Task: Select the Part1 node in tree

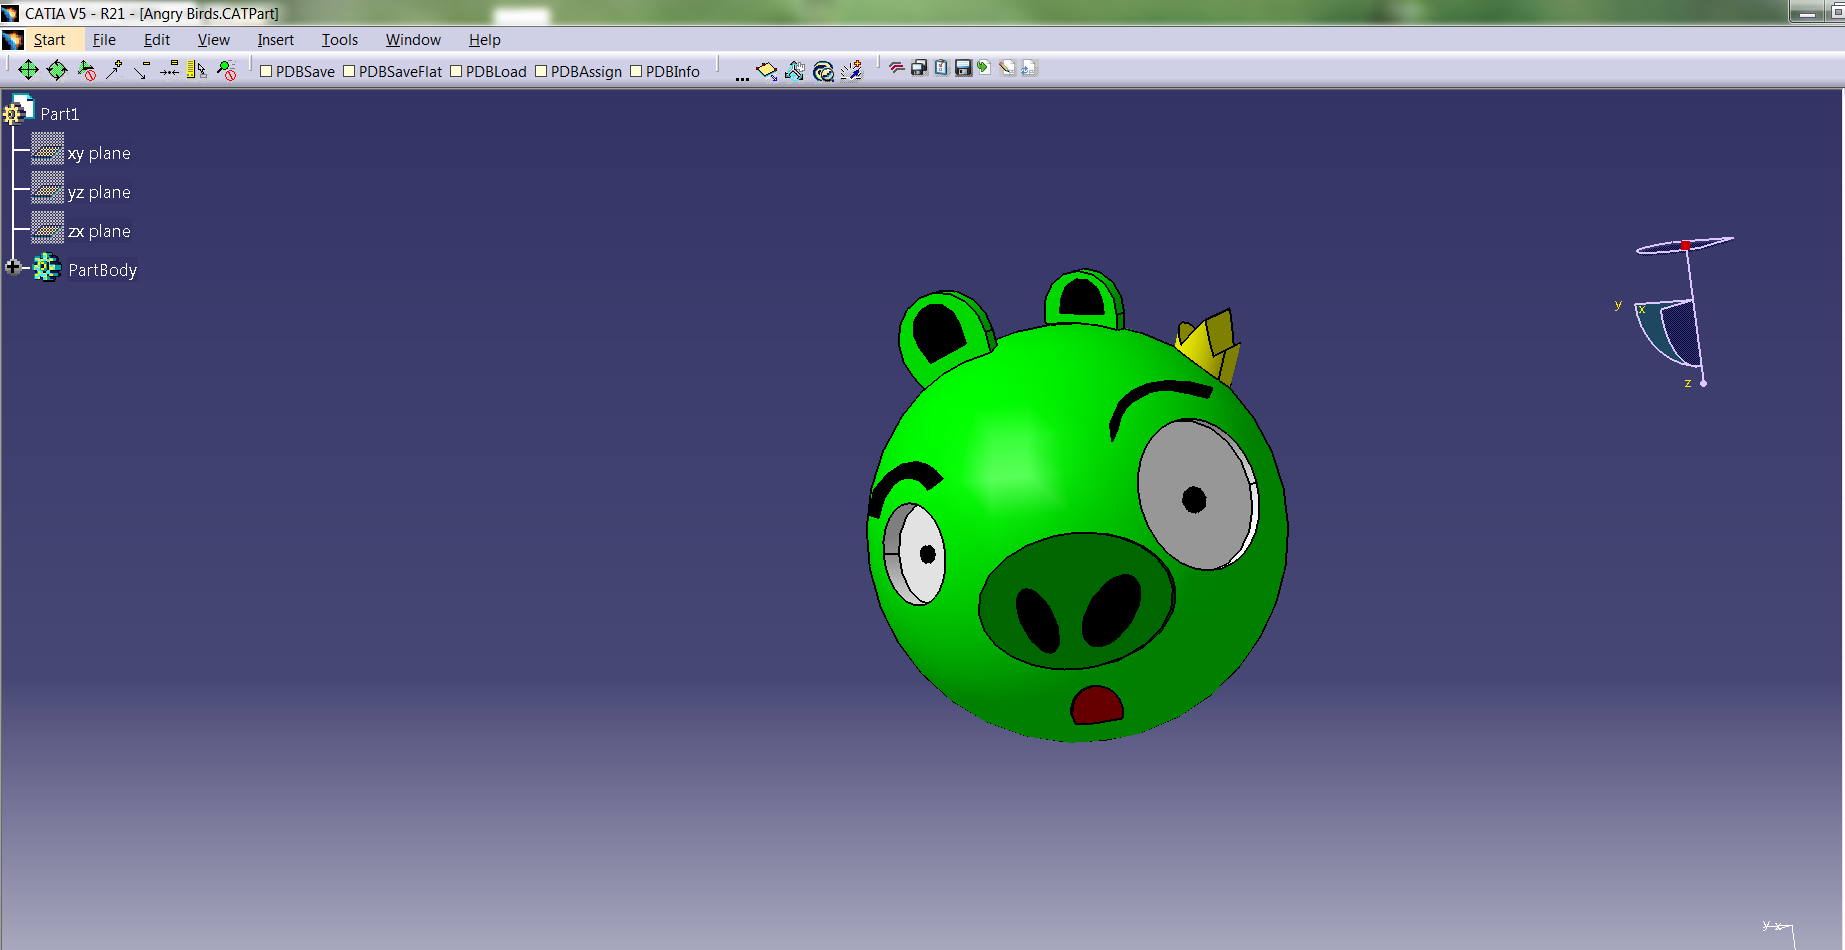Action: tap(60, 114)
